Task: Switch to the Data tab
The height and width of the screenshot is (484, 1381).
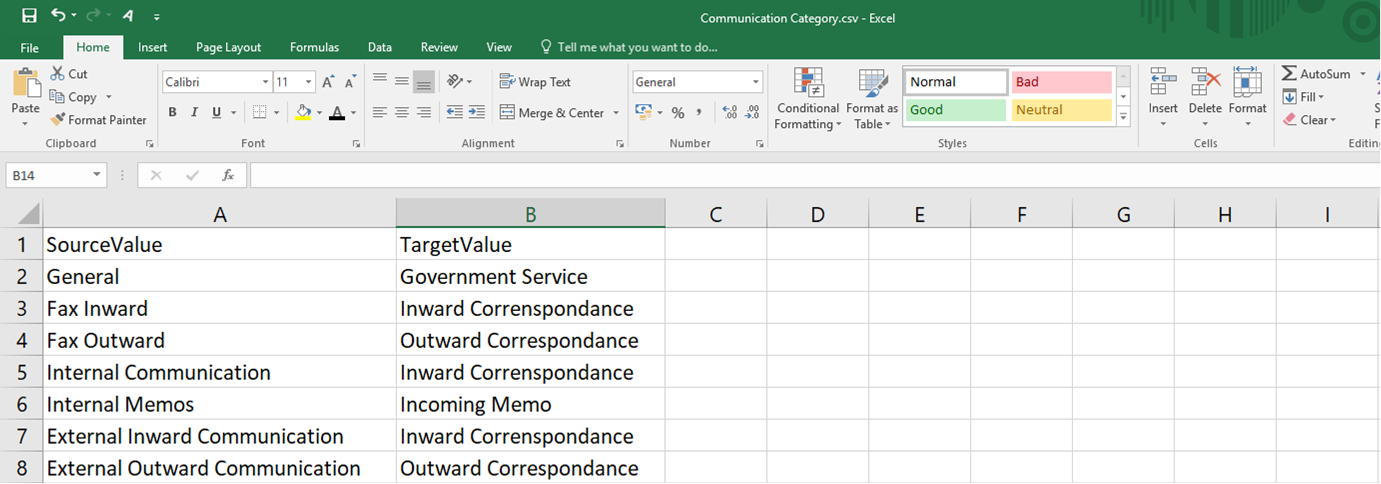Action: 379,47
